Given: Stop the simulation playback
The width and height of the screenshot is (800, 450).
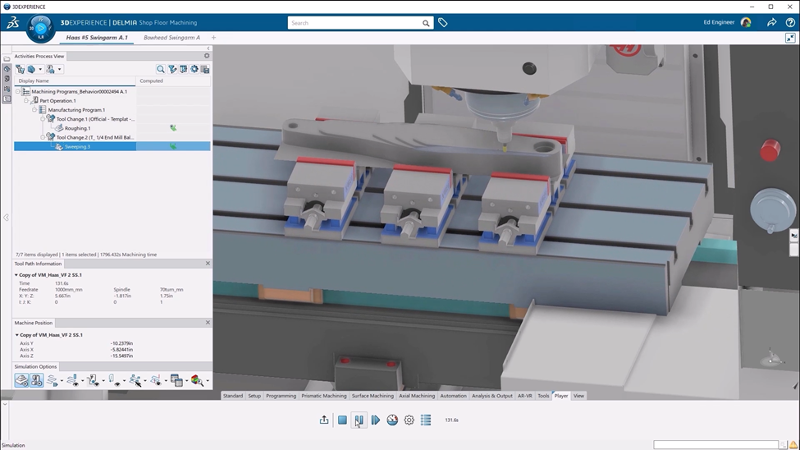Looking at the screenshot, I should tap(342, 421).
